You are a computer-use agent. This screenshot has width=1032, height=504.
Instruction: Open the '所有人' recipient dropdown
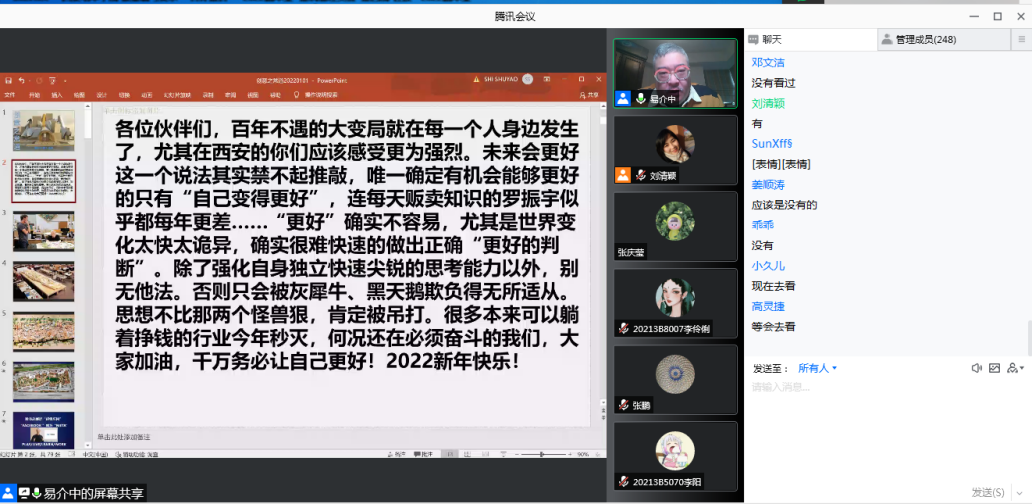point(817,368)
